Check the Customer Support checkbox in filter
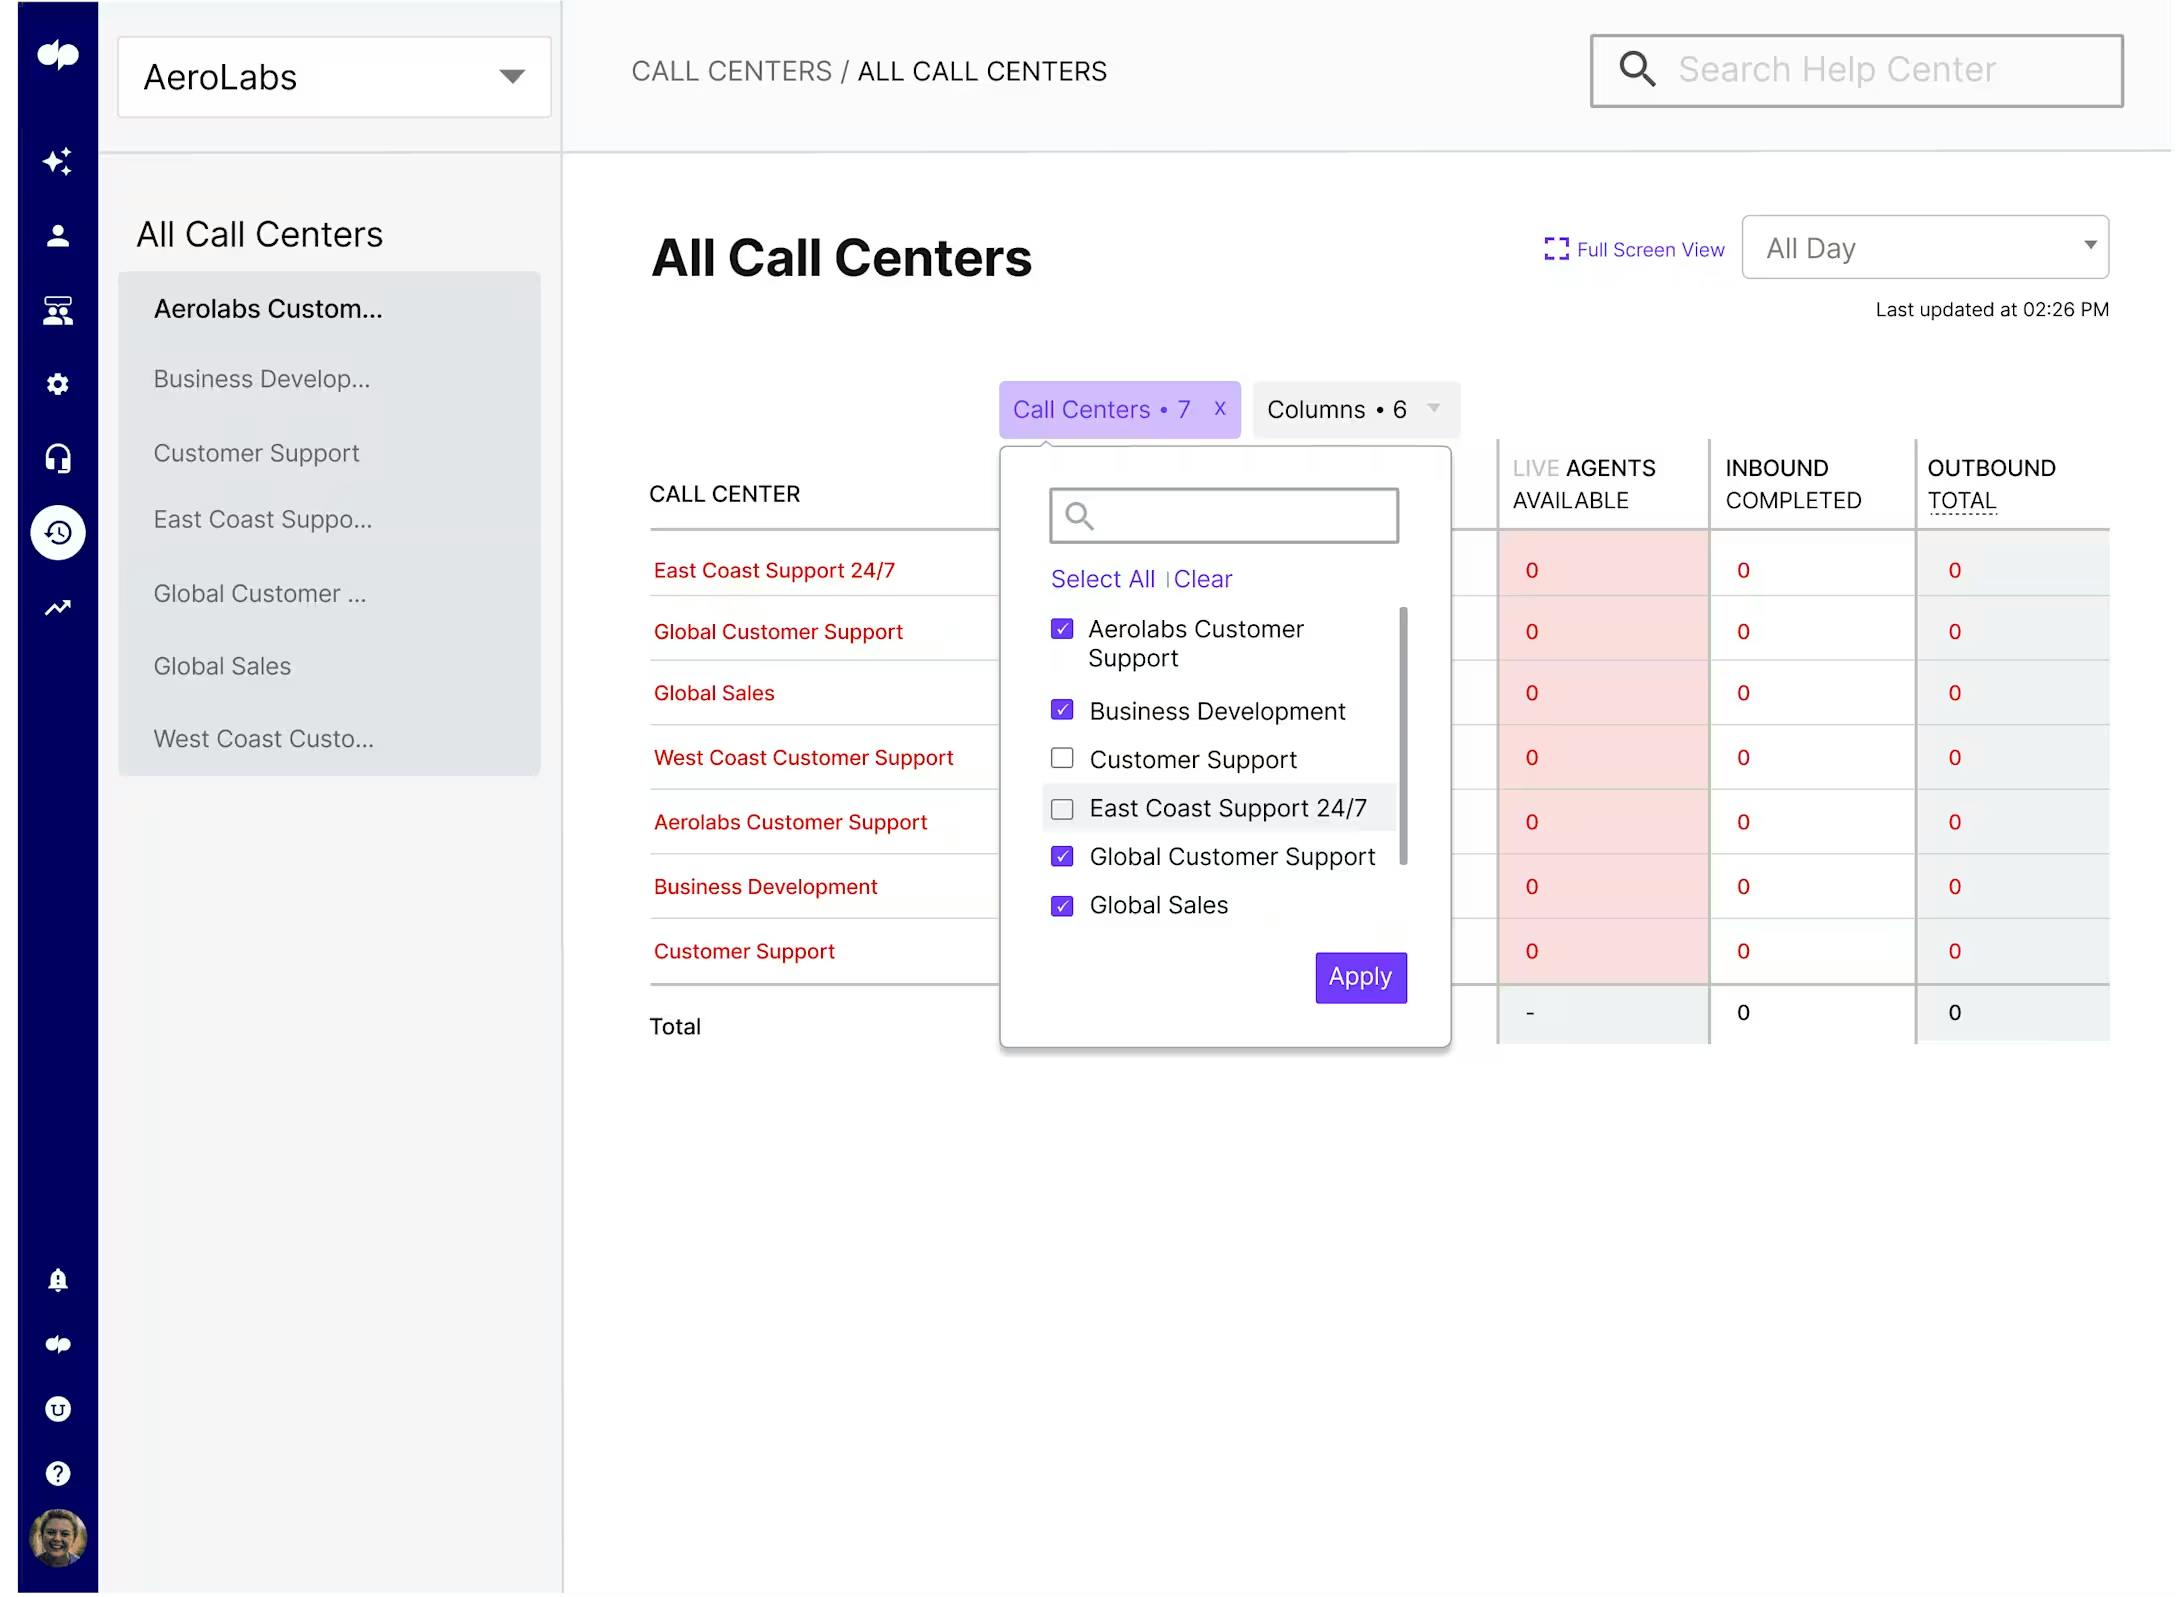This screenshot has width=2176, height=1597. 1062,758
